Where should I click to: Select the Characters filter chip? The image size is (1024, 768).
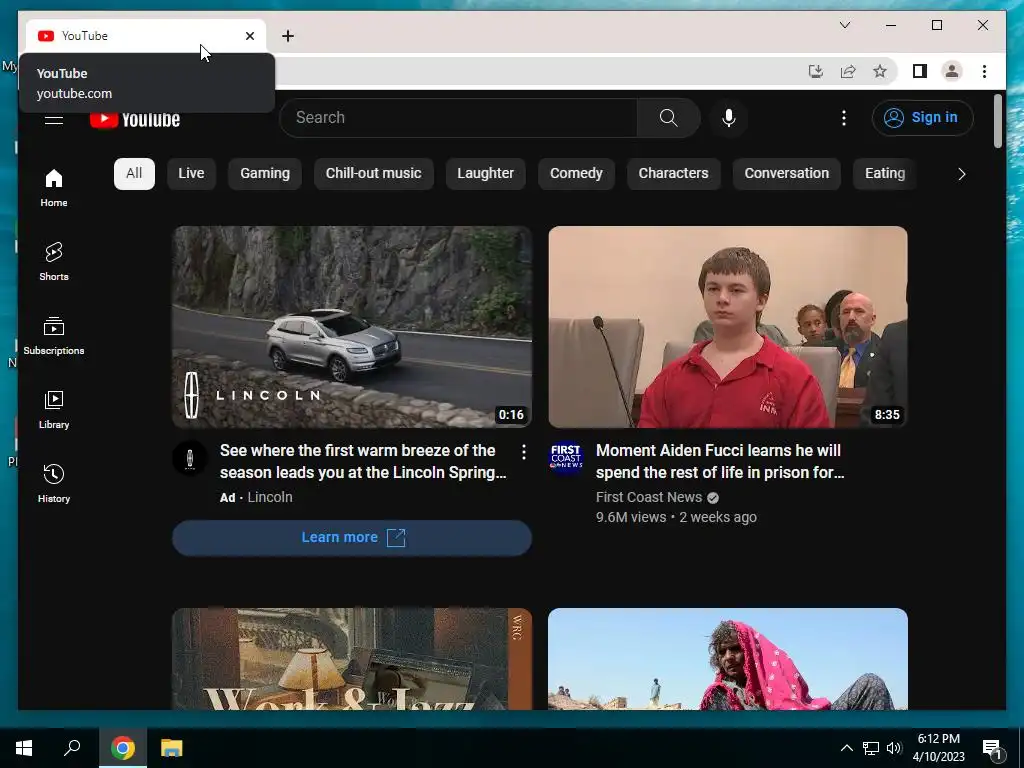(x=673, y=173)
